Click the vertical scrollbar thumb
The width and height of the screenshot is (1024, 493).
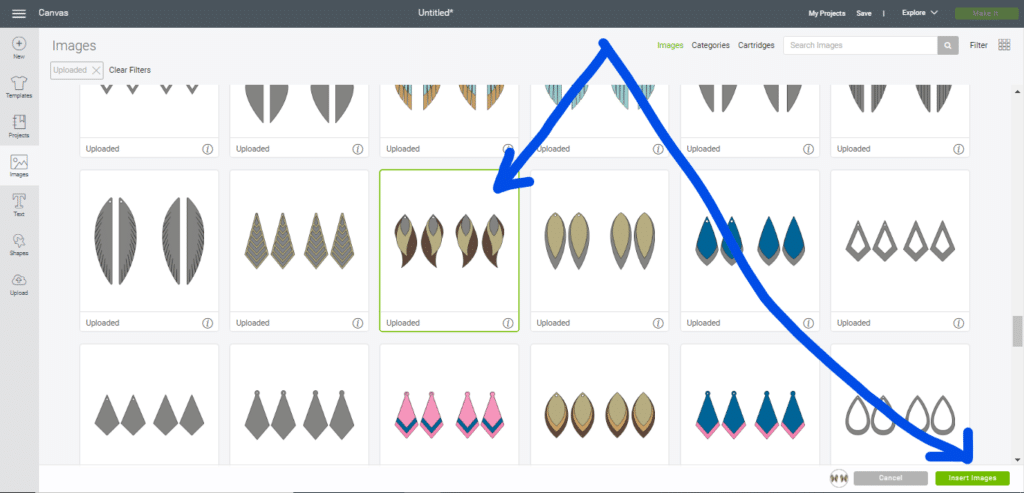tap(1017, 331)
